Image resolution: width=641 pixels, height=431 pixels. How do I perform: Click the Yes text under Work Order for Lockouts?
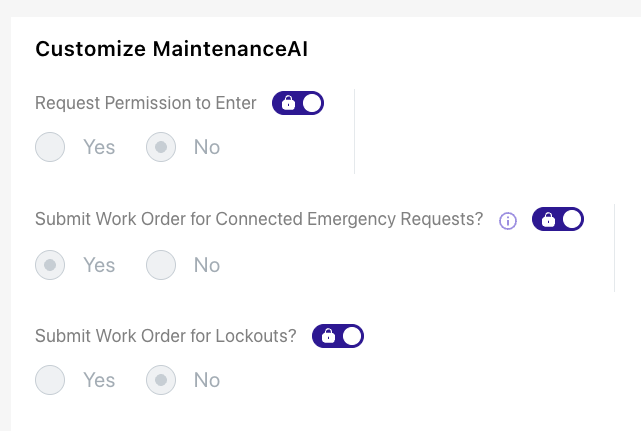click(99, 380)
